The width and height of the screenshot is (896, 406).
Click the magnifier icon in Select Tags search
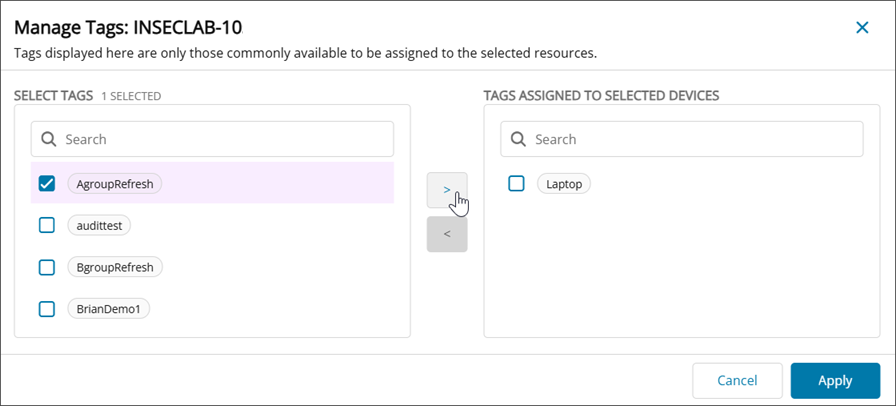coord(49,139)
